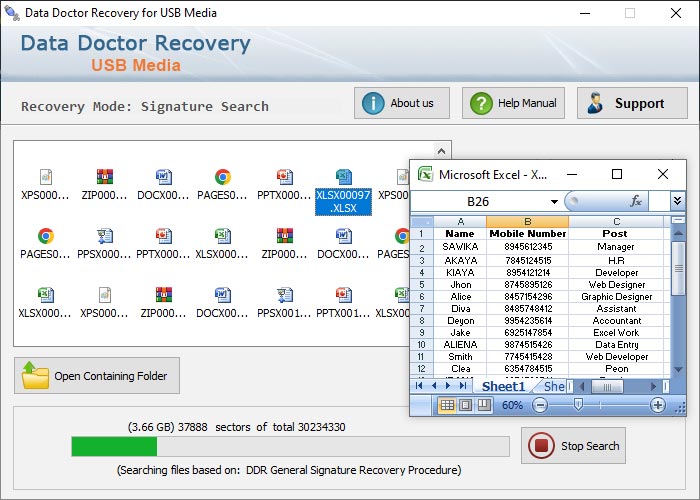Screen dimensions: 700x500
Task: Click the fx insert function icon
Action: [636, 201]
